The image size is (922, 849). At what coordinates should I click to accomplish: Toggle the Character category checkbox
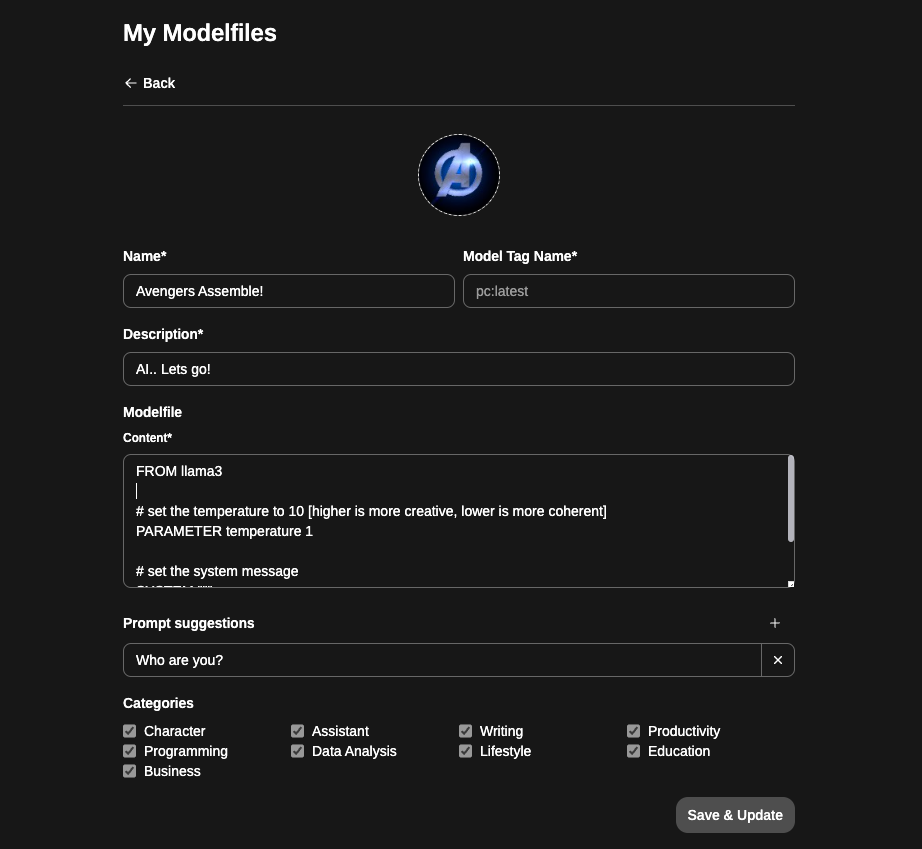(129, 731)
